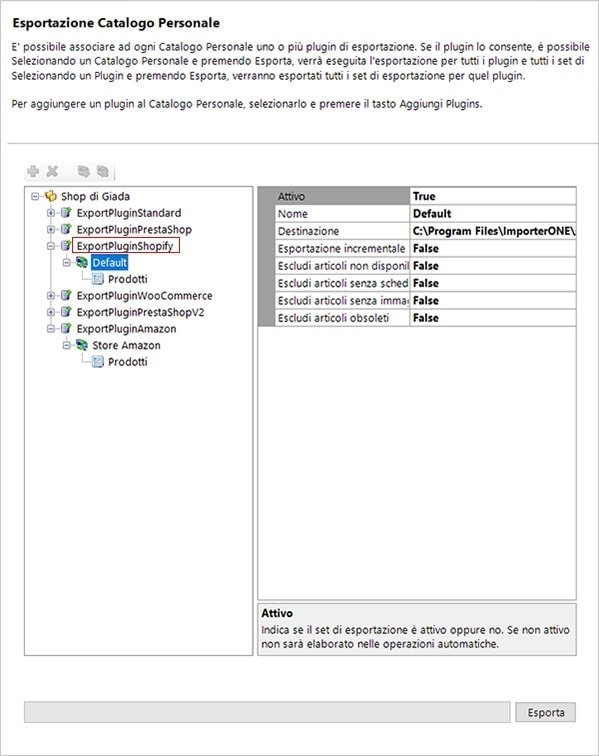
Task: Click the add plugin plus icon
Action: click(x=33, y=171)
